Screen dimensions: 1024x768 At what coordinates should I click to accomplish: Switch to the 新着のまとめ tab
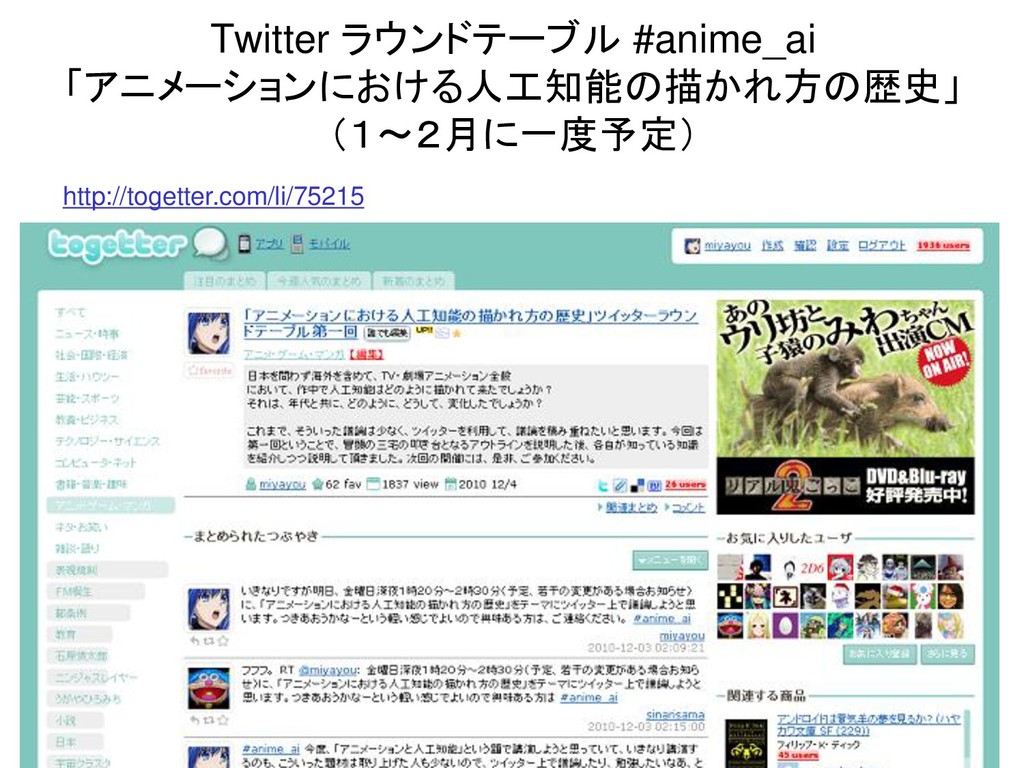point(413,281)
